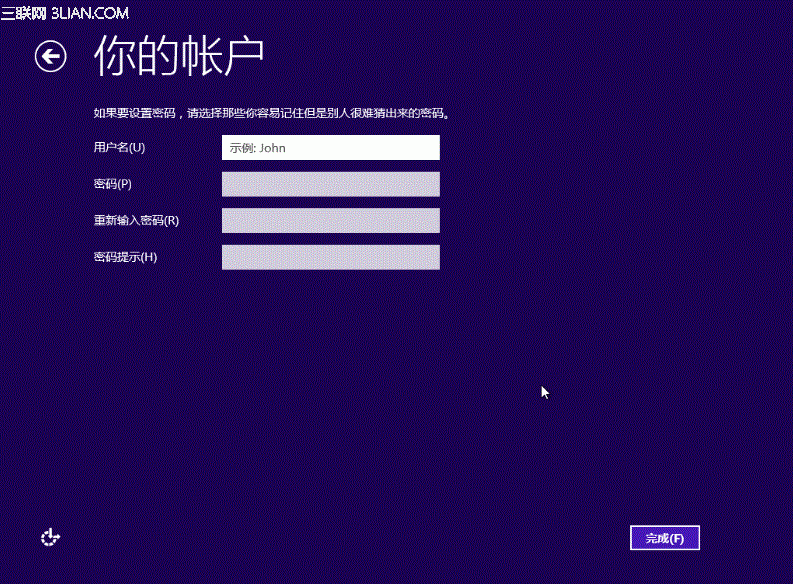793x584 pixels.
Task: Focus the 密码(P) password field
Action: coord(330,184)
